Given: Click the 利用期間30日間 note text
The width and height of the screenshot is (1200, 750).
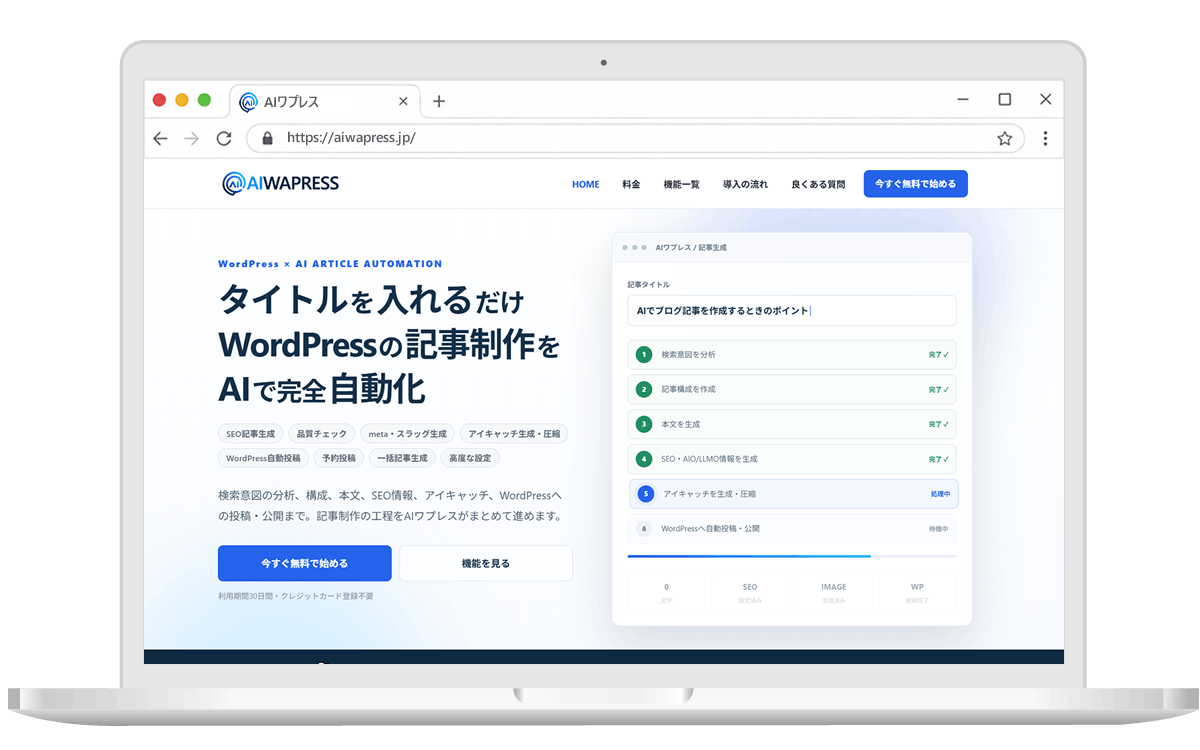Looking at the screenshot, I should point(296,596).
